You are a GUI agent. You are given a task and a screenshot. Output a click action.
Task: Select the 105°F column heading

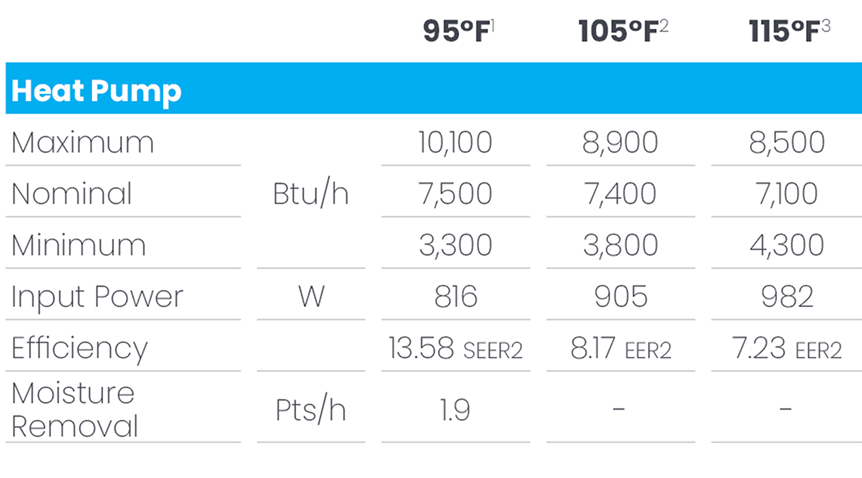pos(623,31)
